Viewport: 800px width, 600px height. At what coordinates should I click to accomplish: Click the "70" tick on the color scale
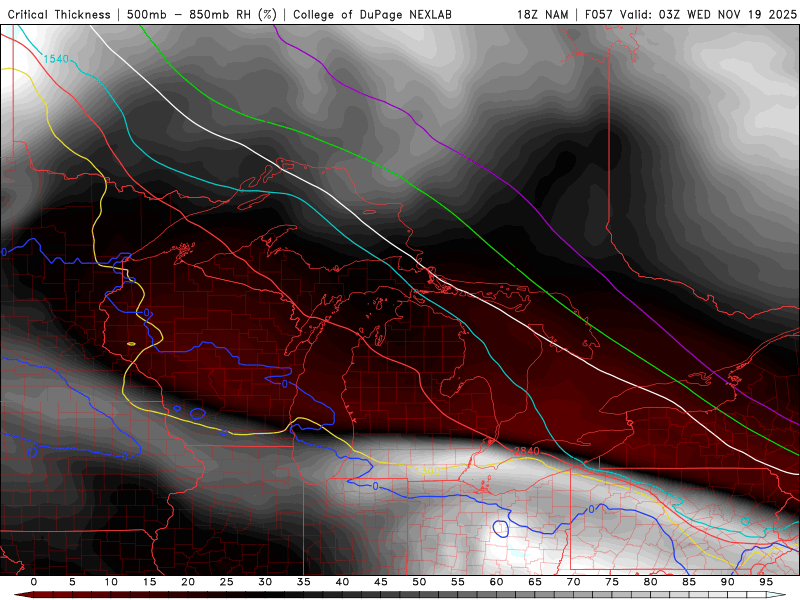pyautogui.click(x=573, y=582)
